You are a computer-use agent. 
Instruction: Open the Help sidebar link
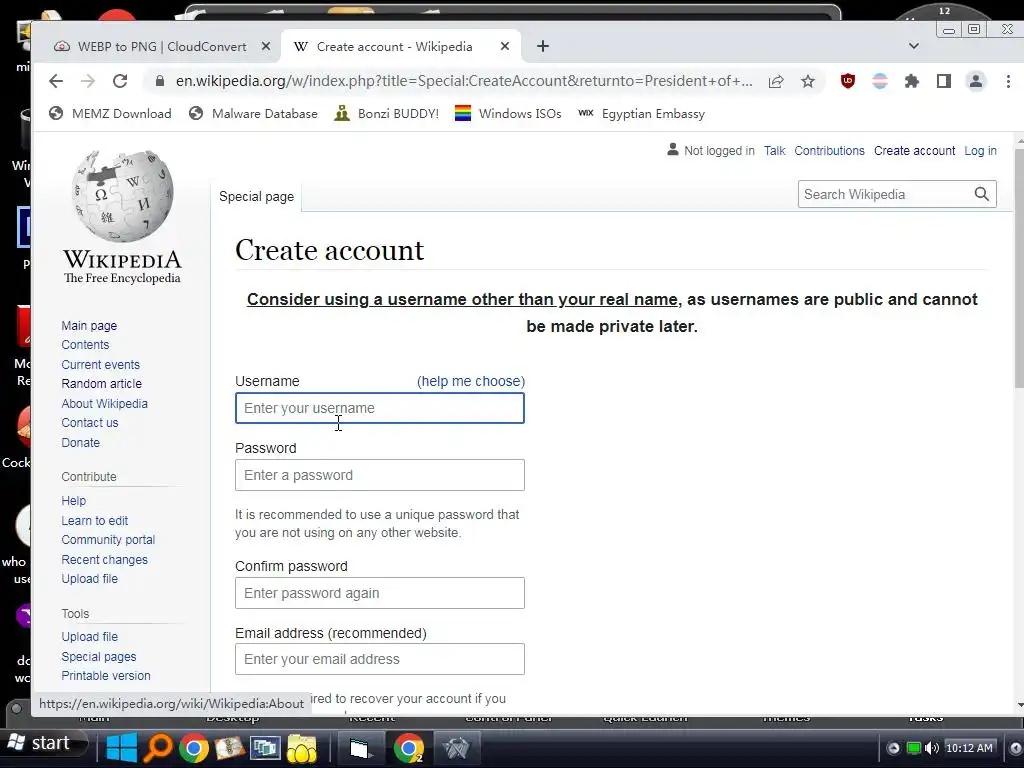pos(74,501)
